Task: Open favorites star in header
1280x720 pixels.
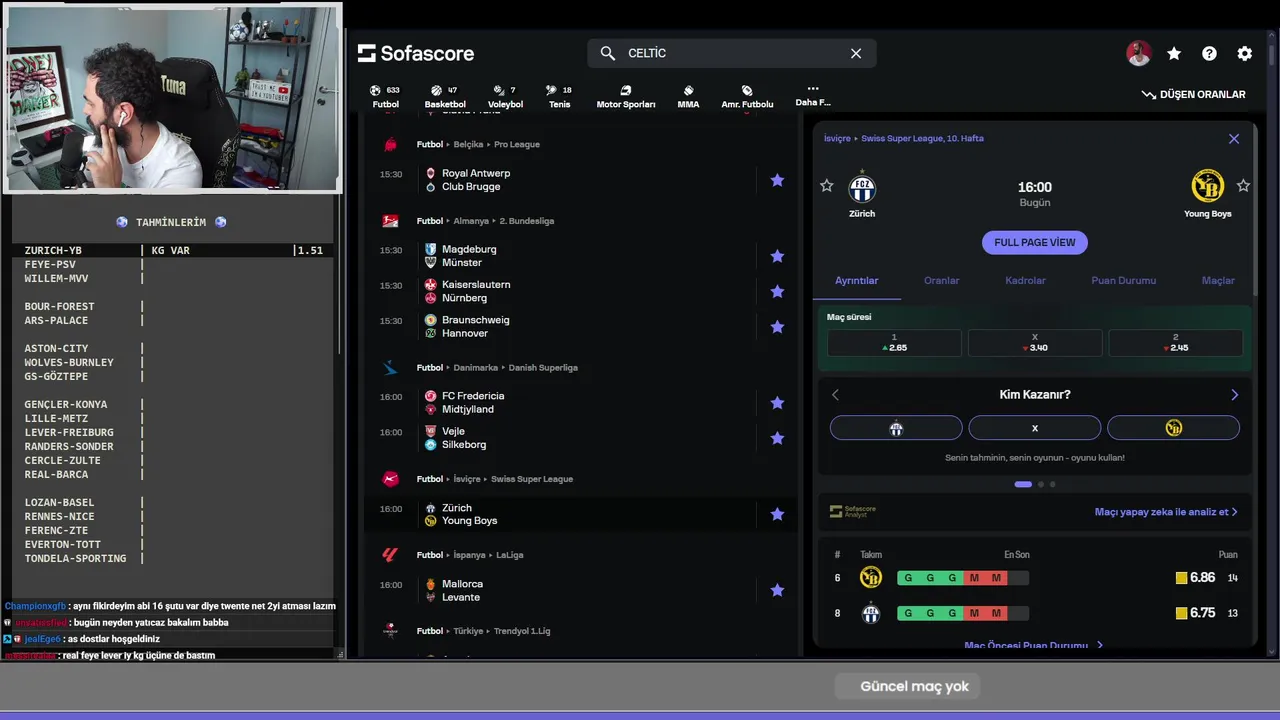Action: point(1174,54)
